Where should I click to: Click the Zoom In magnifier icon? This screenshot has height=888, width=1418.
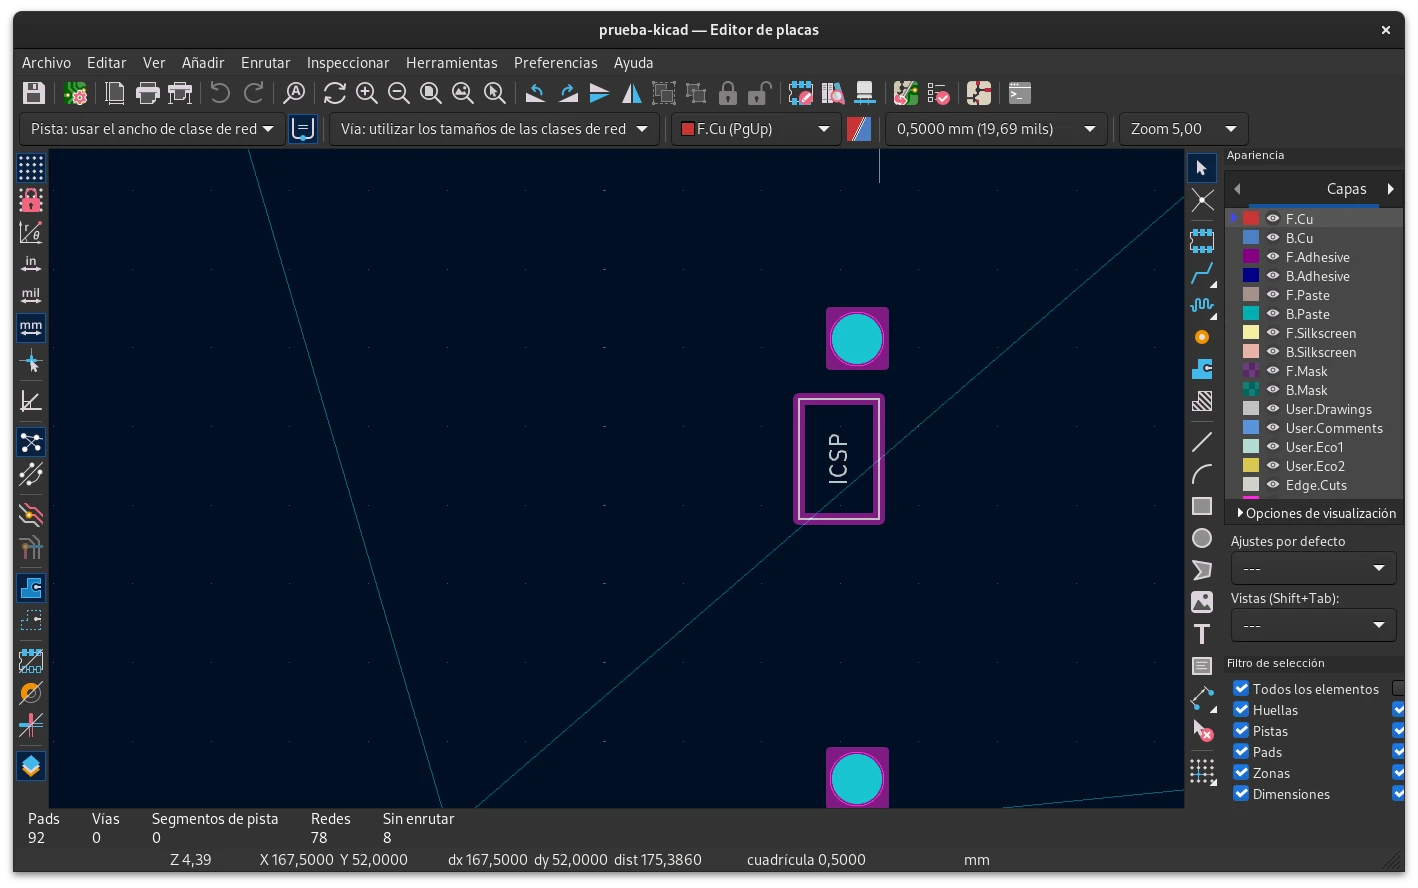pyautogui.click(x=367, y=94)
